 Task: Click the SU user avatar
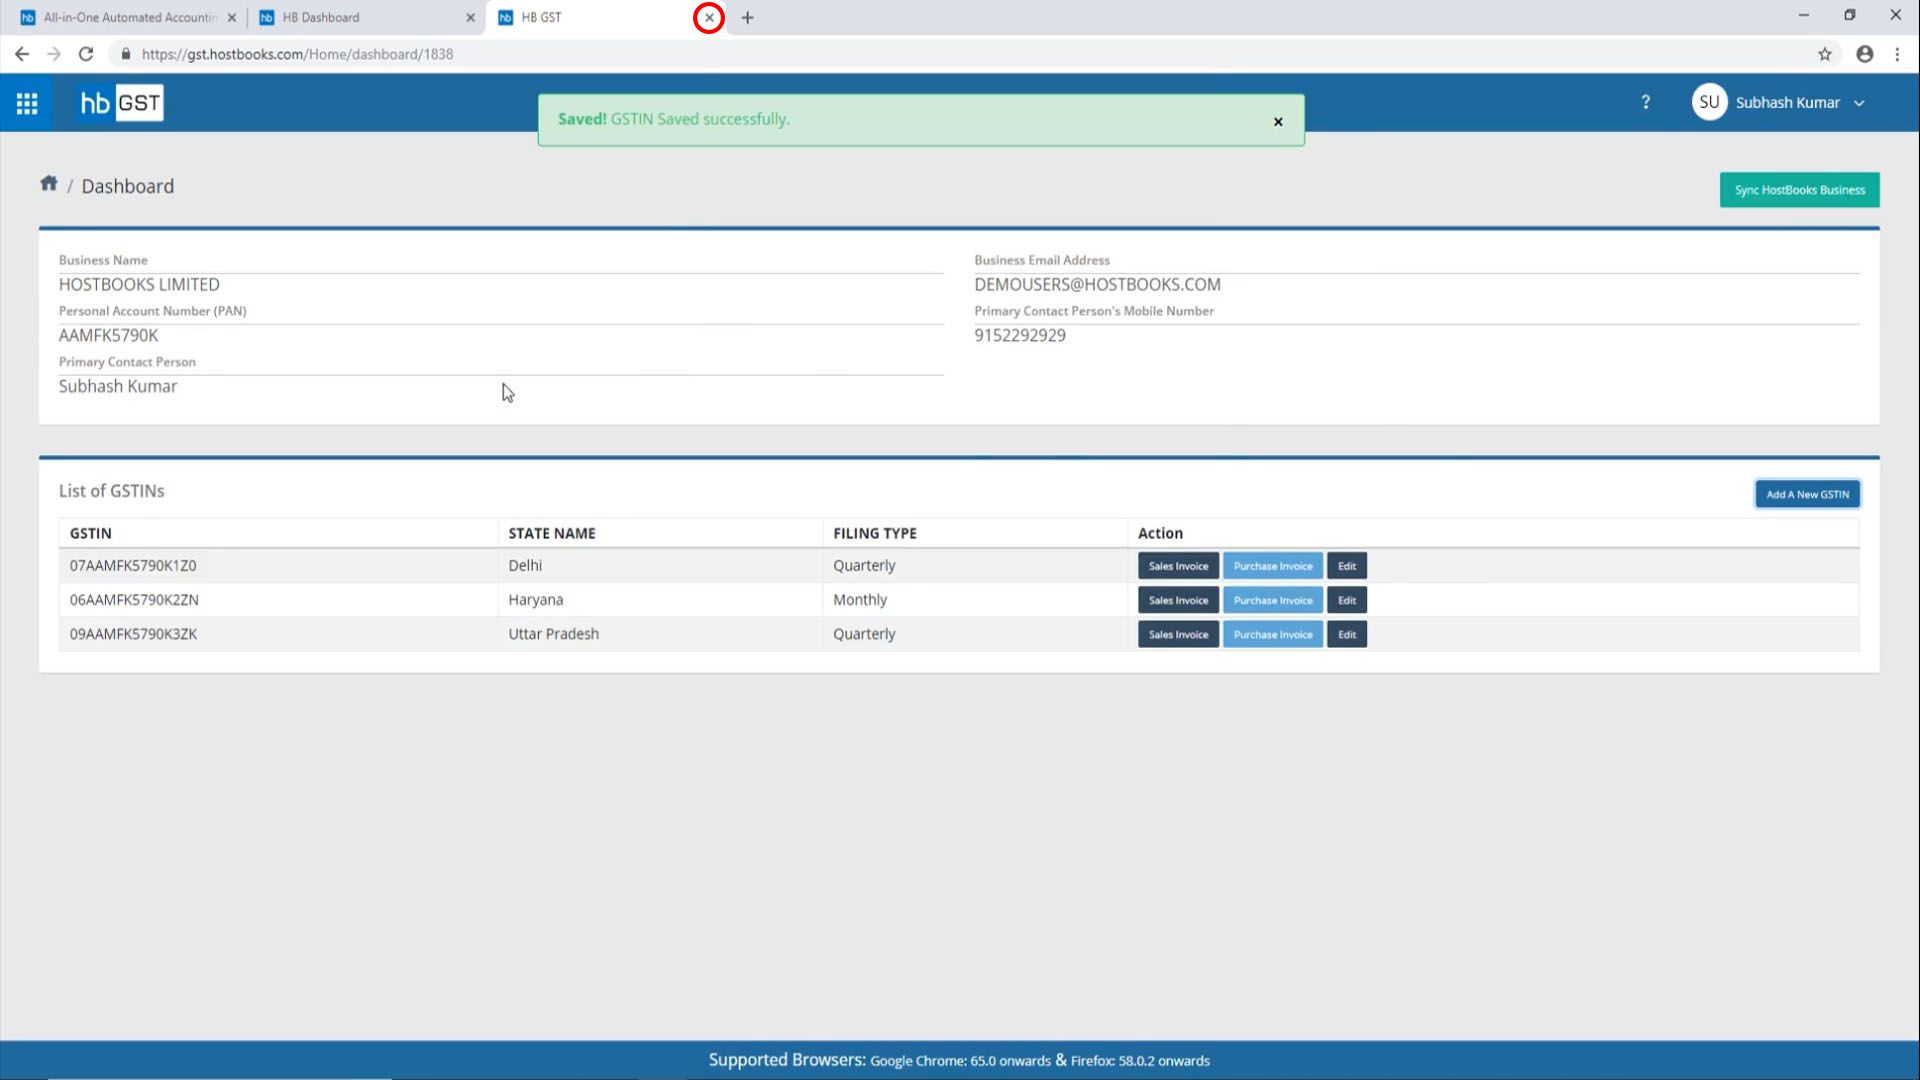coord(1709,102)
